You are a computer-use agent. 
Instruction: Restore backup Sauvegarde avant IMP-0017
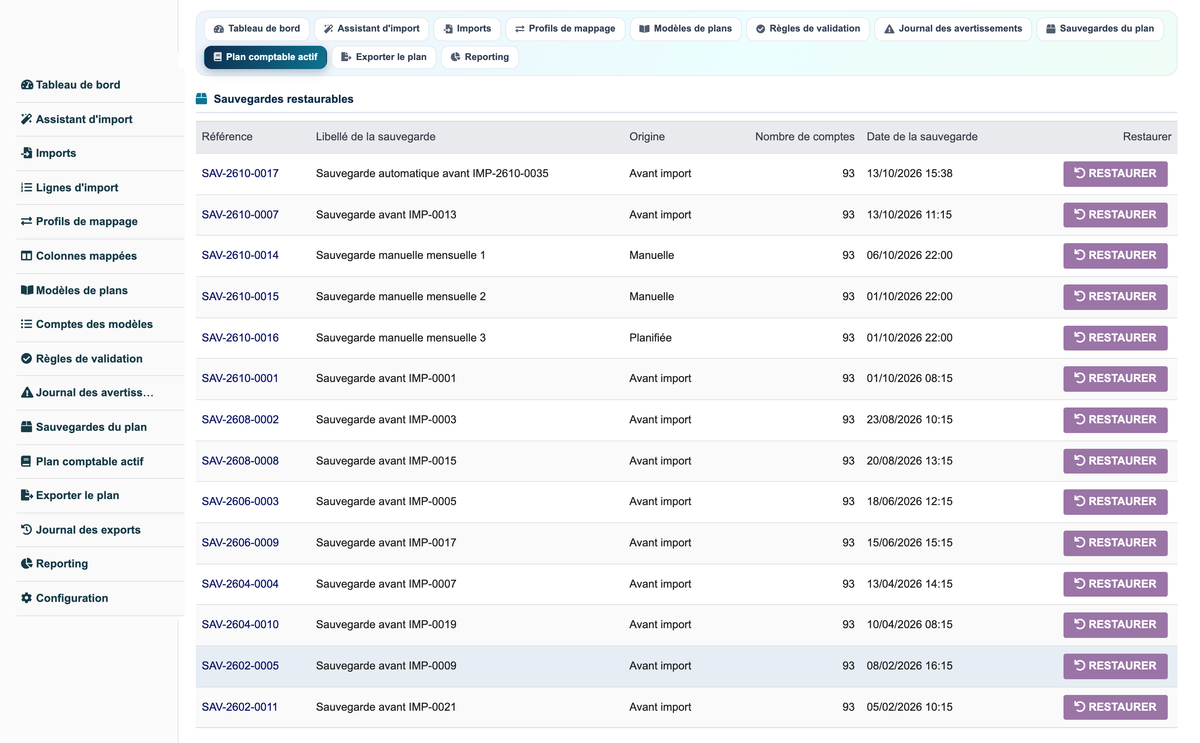[1115, 543]
